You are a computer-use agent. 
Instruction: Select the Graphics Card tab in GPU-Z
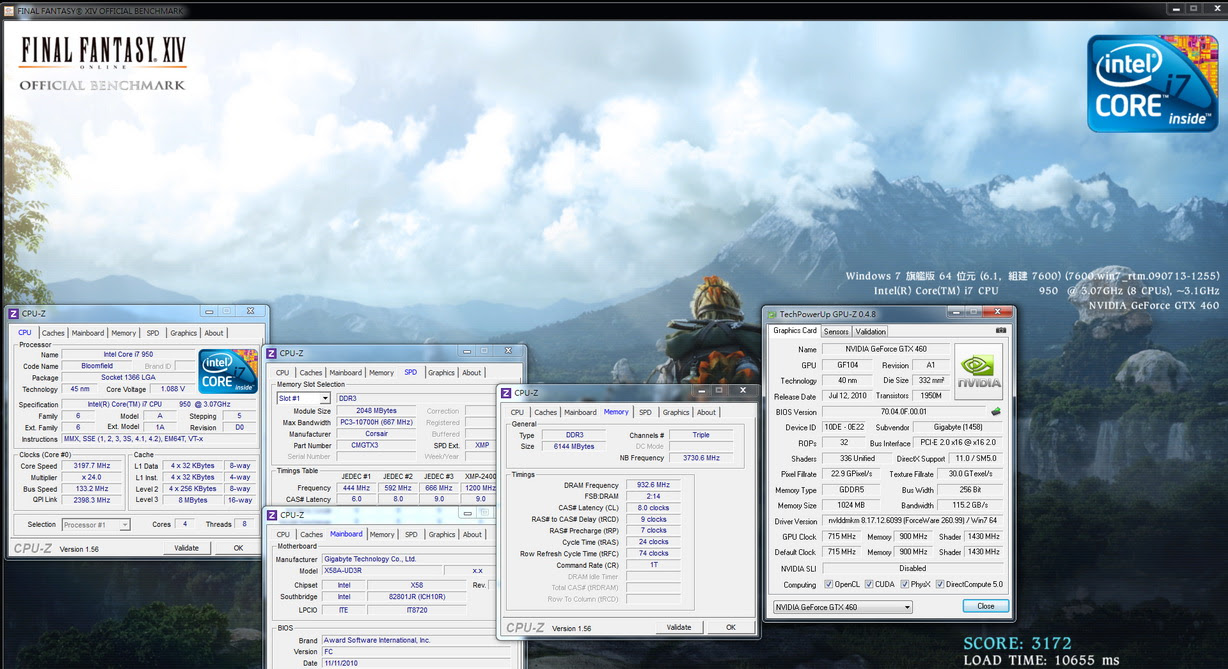(x=795, y=331)
